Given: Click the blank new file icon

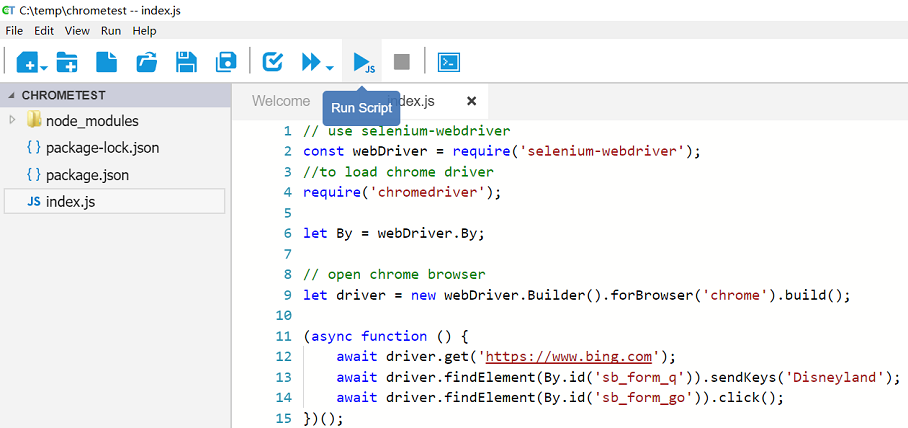Looking at the screenshot, I should tap(106, 62).
